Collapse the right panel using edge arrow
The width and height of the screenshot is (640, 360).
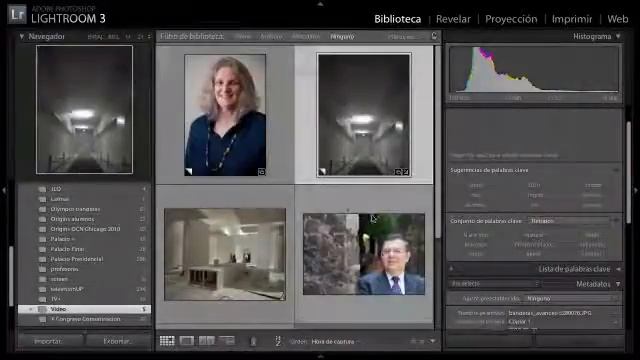(636, 190)
